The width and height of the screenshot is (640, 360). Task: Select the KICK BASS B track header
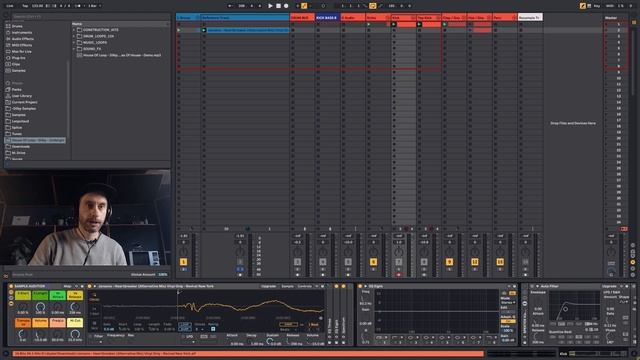pos(327,18)
